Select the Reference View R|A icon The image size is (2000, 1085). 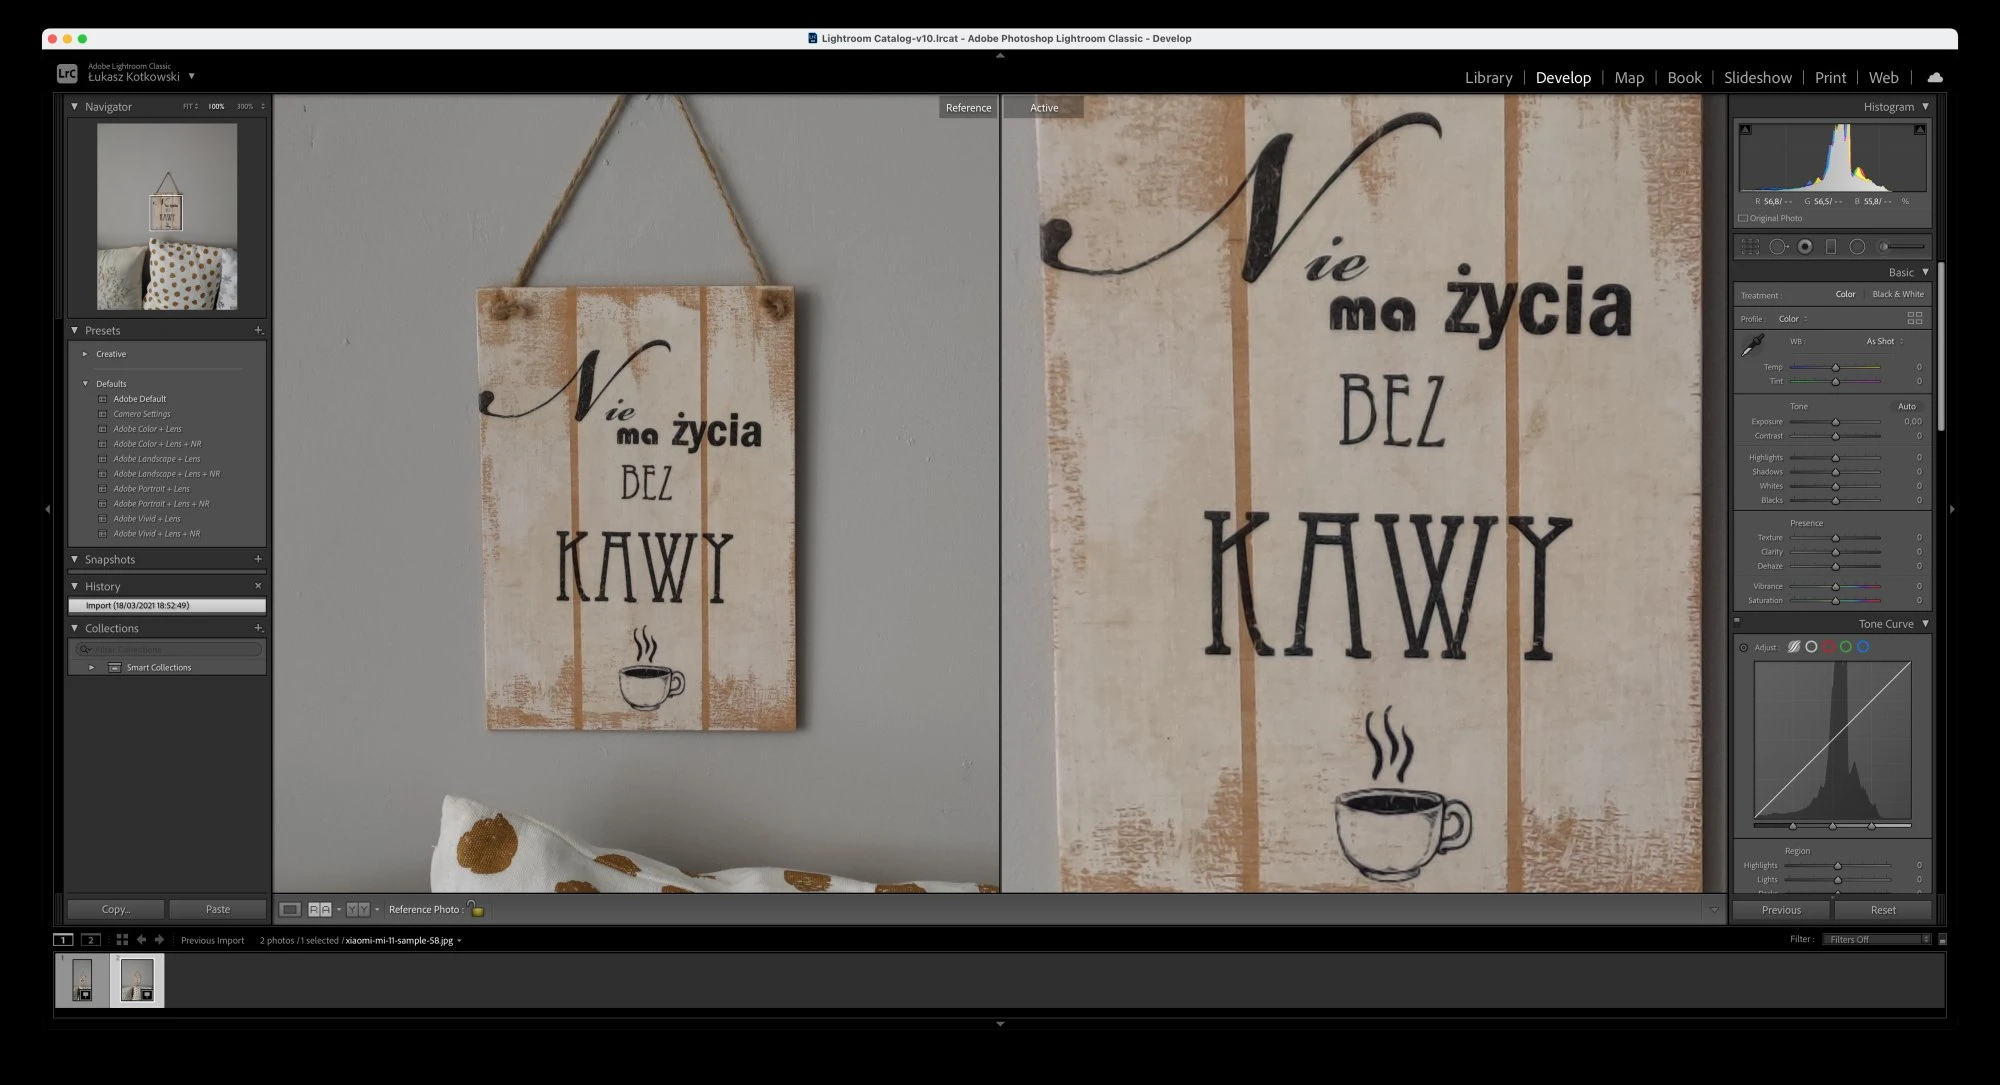coord(320,909)
